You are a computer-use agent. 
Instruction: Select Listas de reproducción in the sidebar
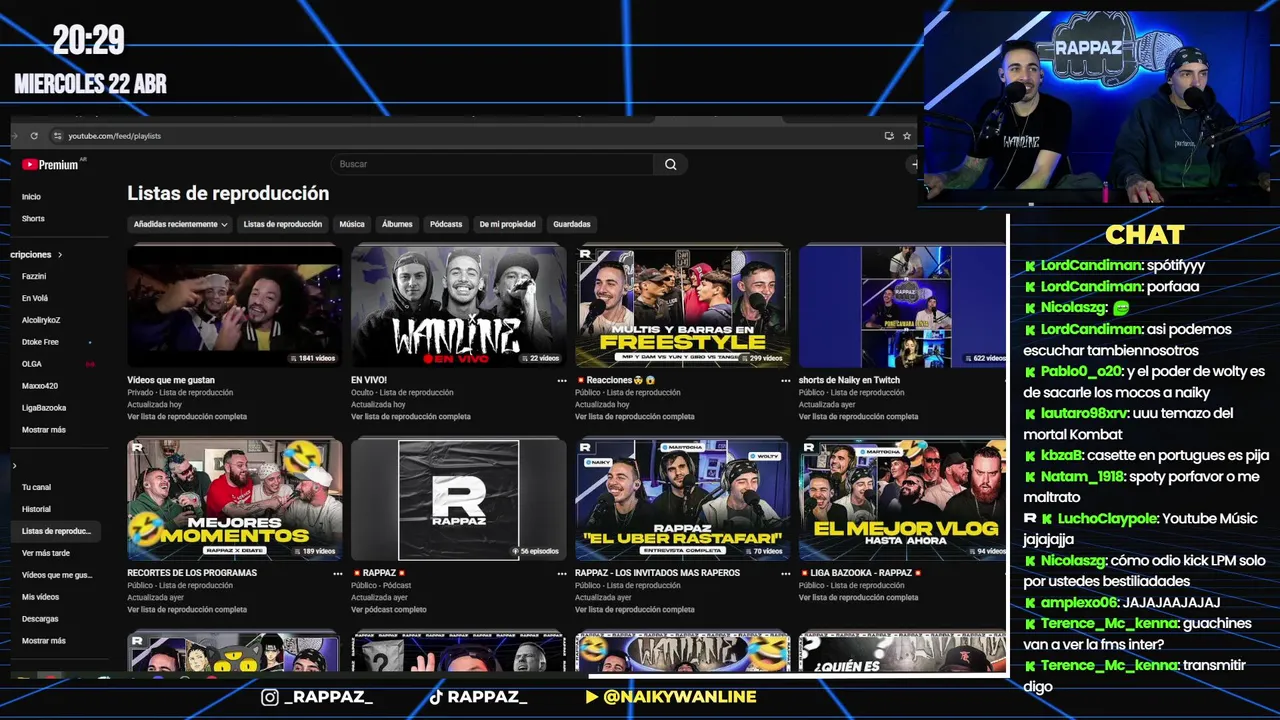(x=56, y=531)
